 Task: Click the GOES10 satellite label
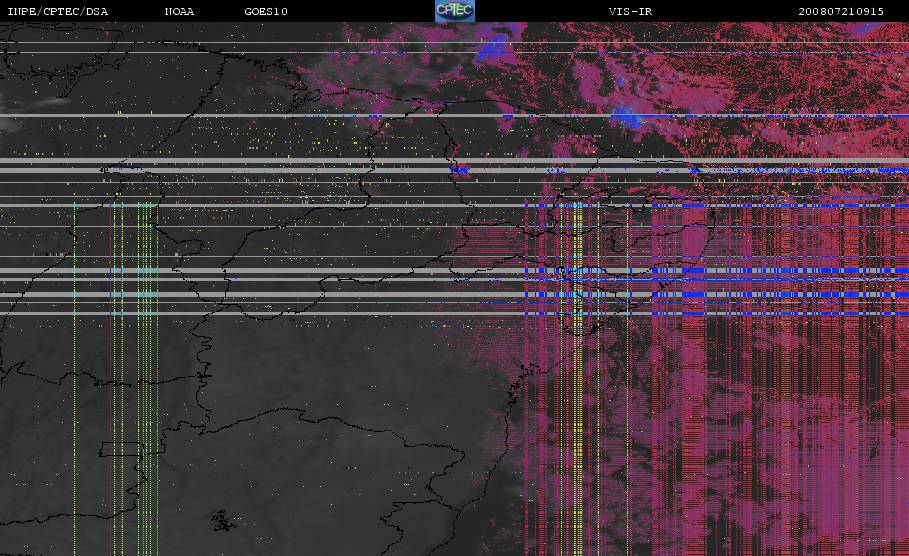[x=266, y=12]
